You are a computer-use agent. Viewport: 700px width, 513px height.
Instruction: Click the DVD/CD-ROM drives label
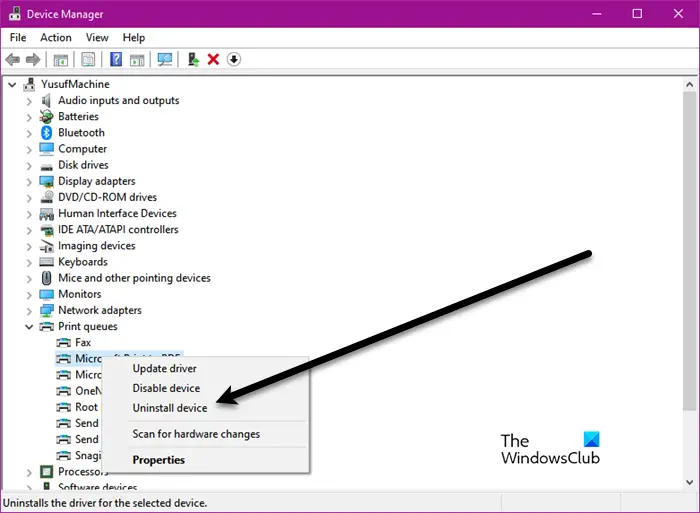coord(108,197)
